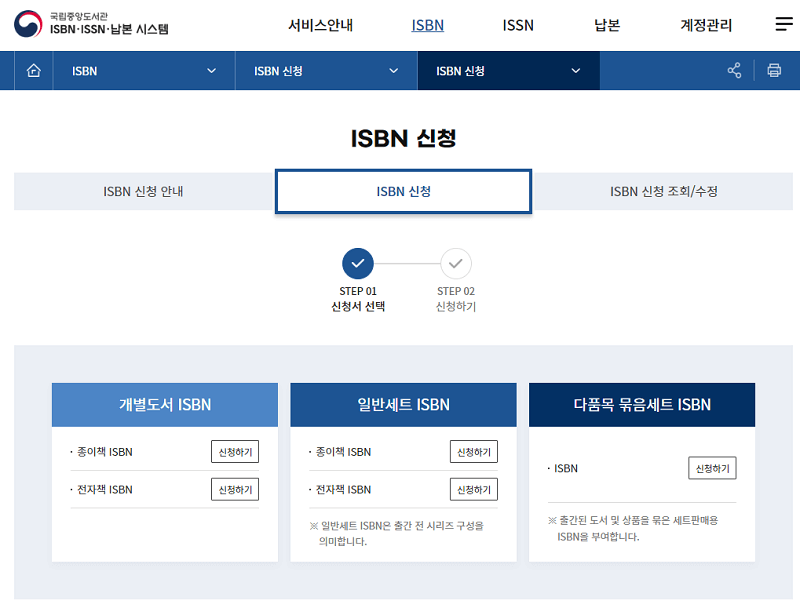
Task: Click the share icon on the navigation bar
Action: pyautogui.click(x=733, y=71)
